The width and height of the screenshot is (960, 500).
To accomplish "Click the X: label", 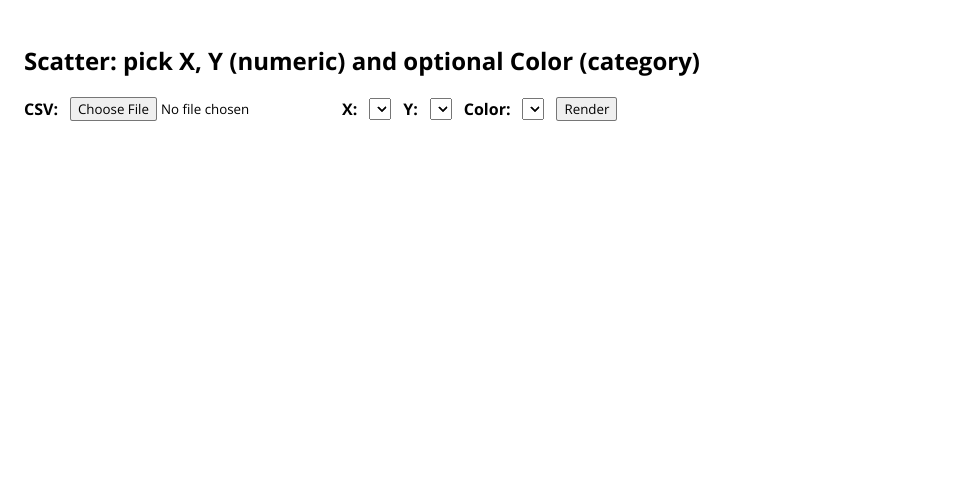I will pyautogui.click(x=349, y=109).
